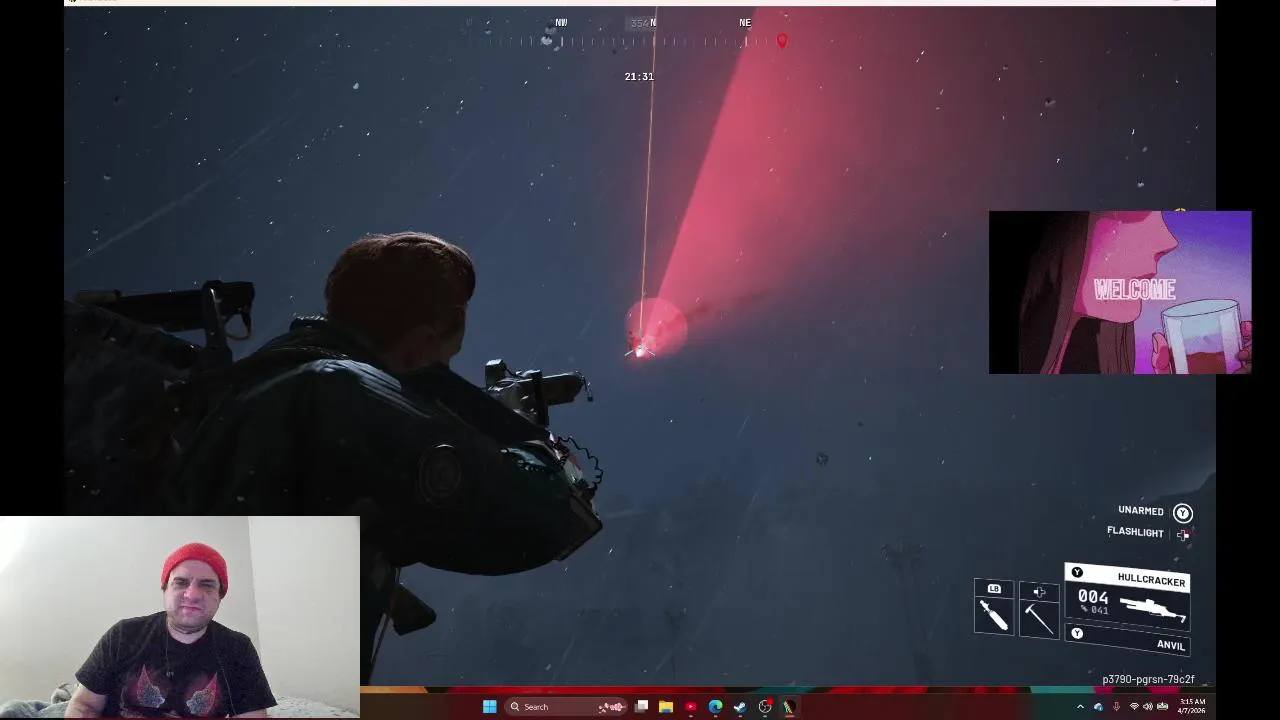The width and height of the screenshot is (1280, 720).
Task: Click the in-game time 21:31
Action: (639, 77)
